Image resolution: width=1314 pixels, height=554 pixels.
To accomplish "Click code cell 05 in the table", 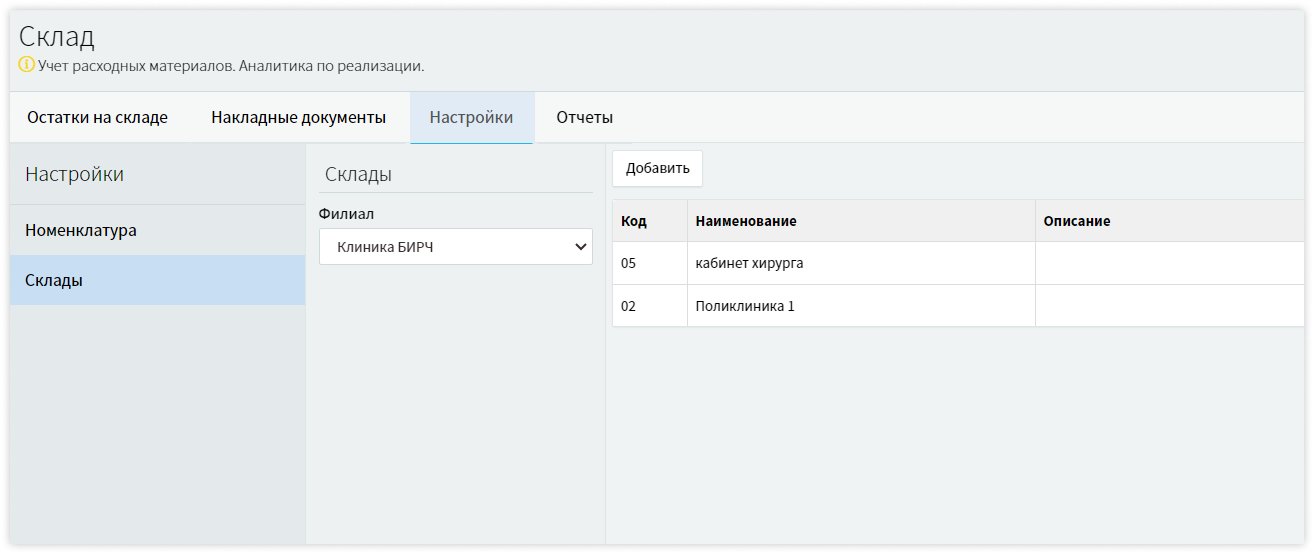I will click(629, 264).
